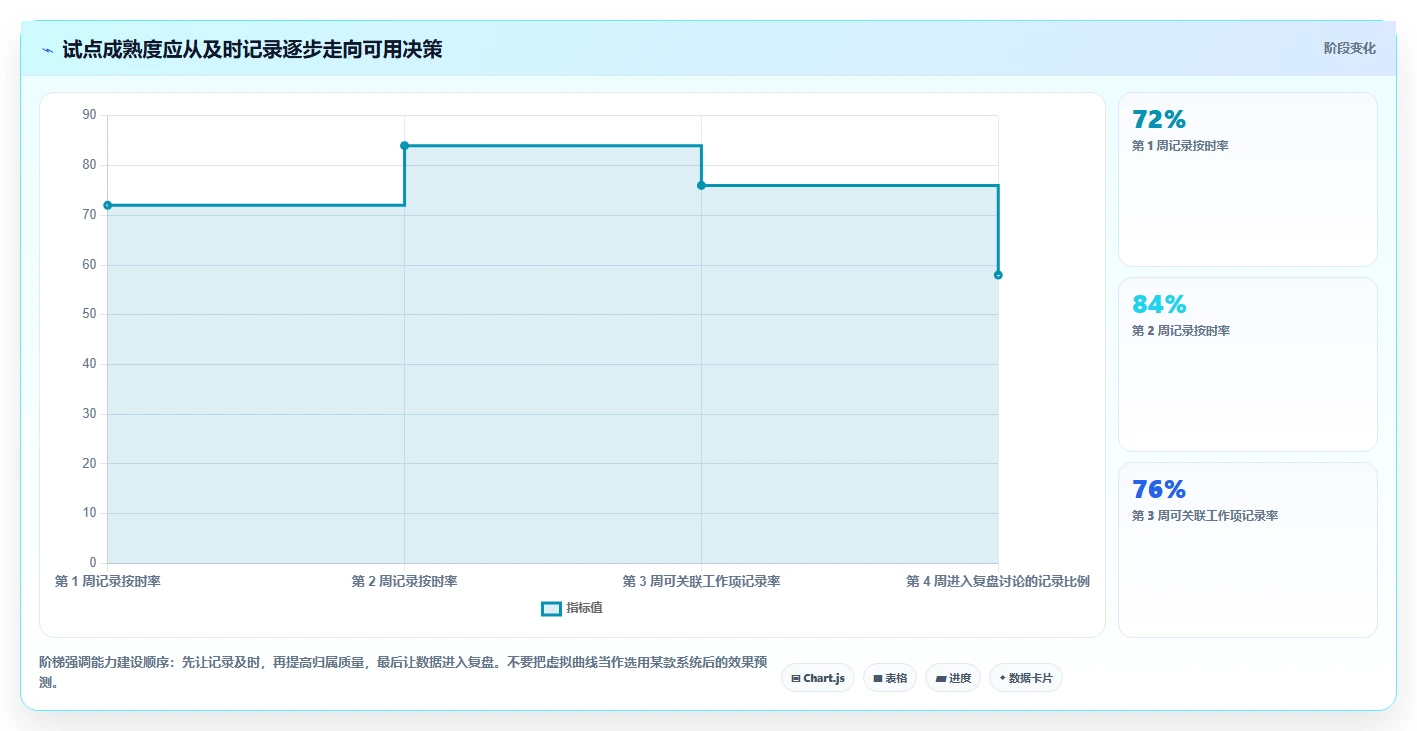This screenshot has height=731, width=1417.
Task: Toggle the 指标值 legend swatch
Action: click(551, 608)
